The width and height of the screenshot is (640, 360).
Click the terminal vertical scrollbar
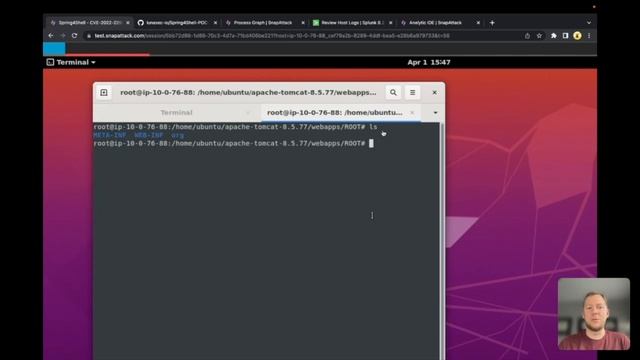(x=442, y=241)
